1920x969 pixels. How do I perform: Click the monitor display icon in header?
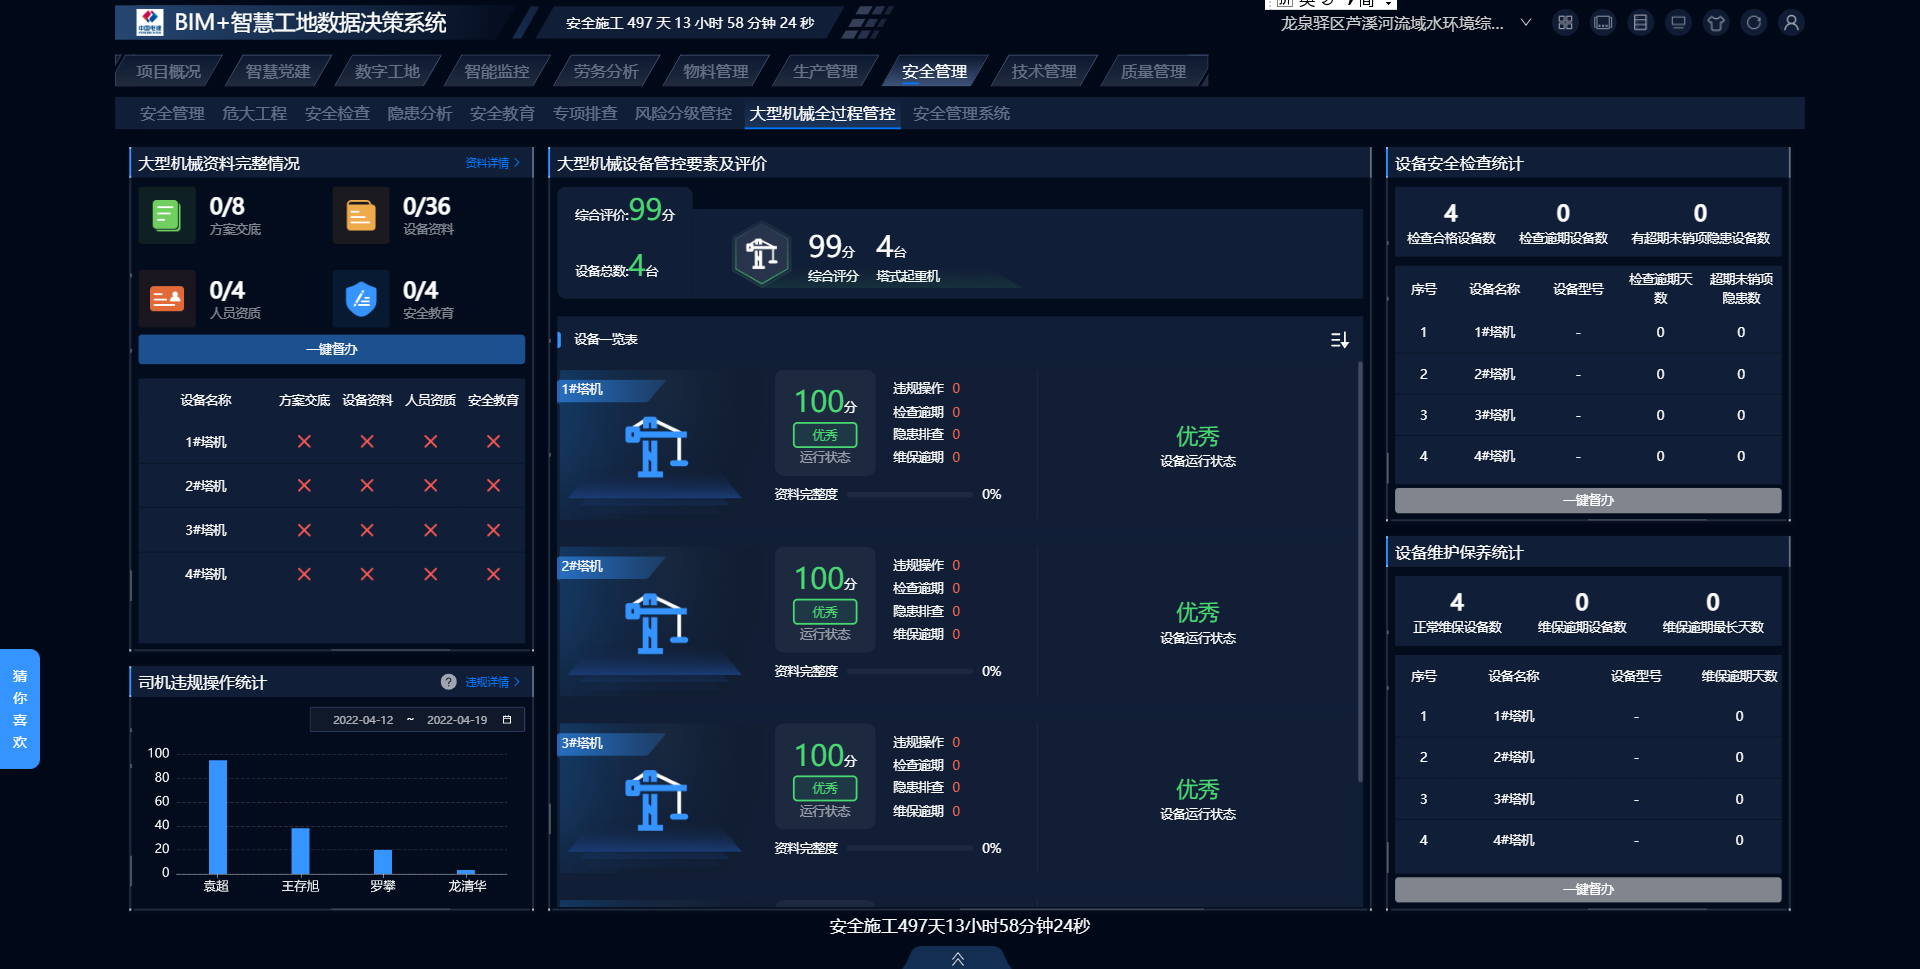1678,23
